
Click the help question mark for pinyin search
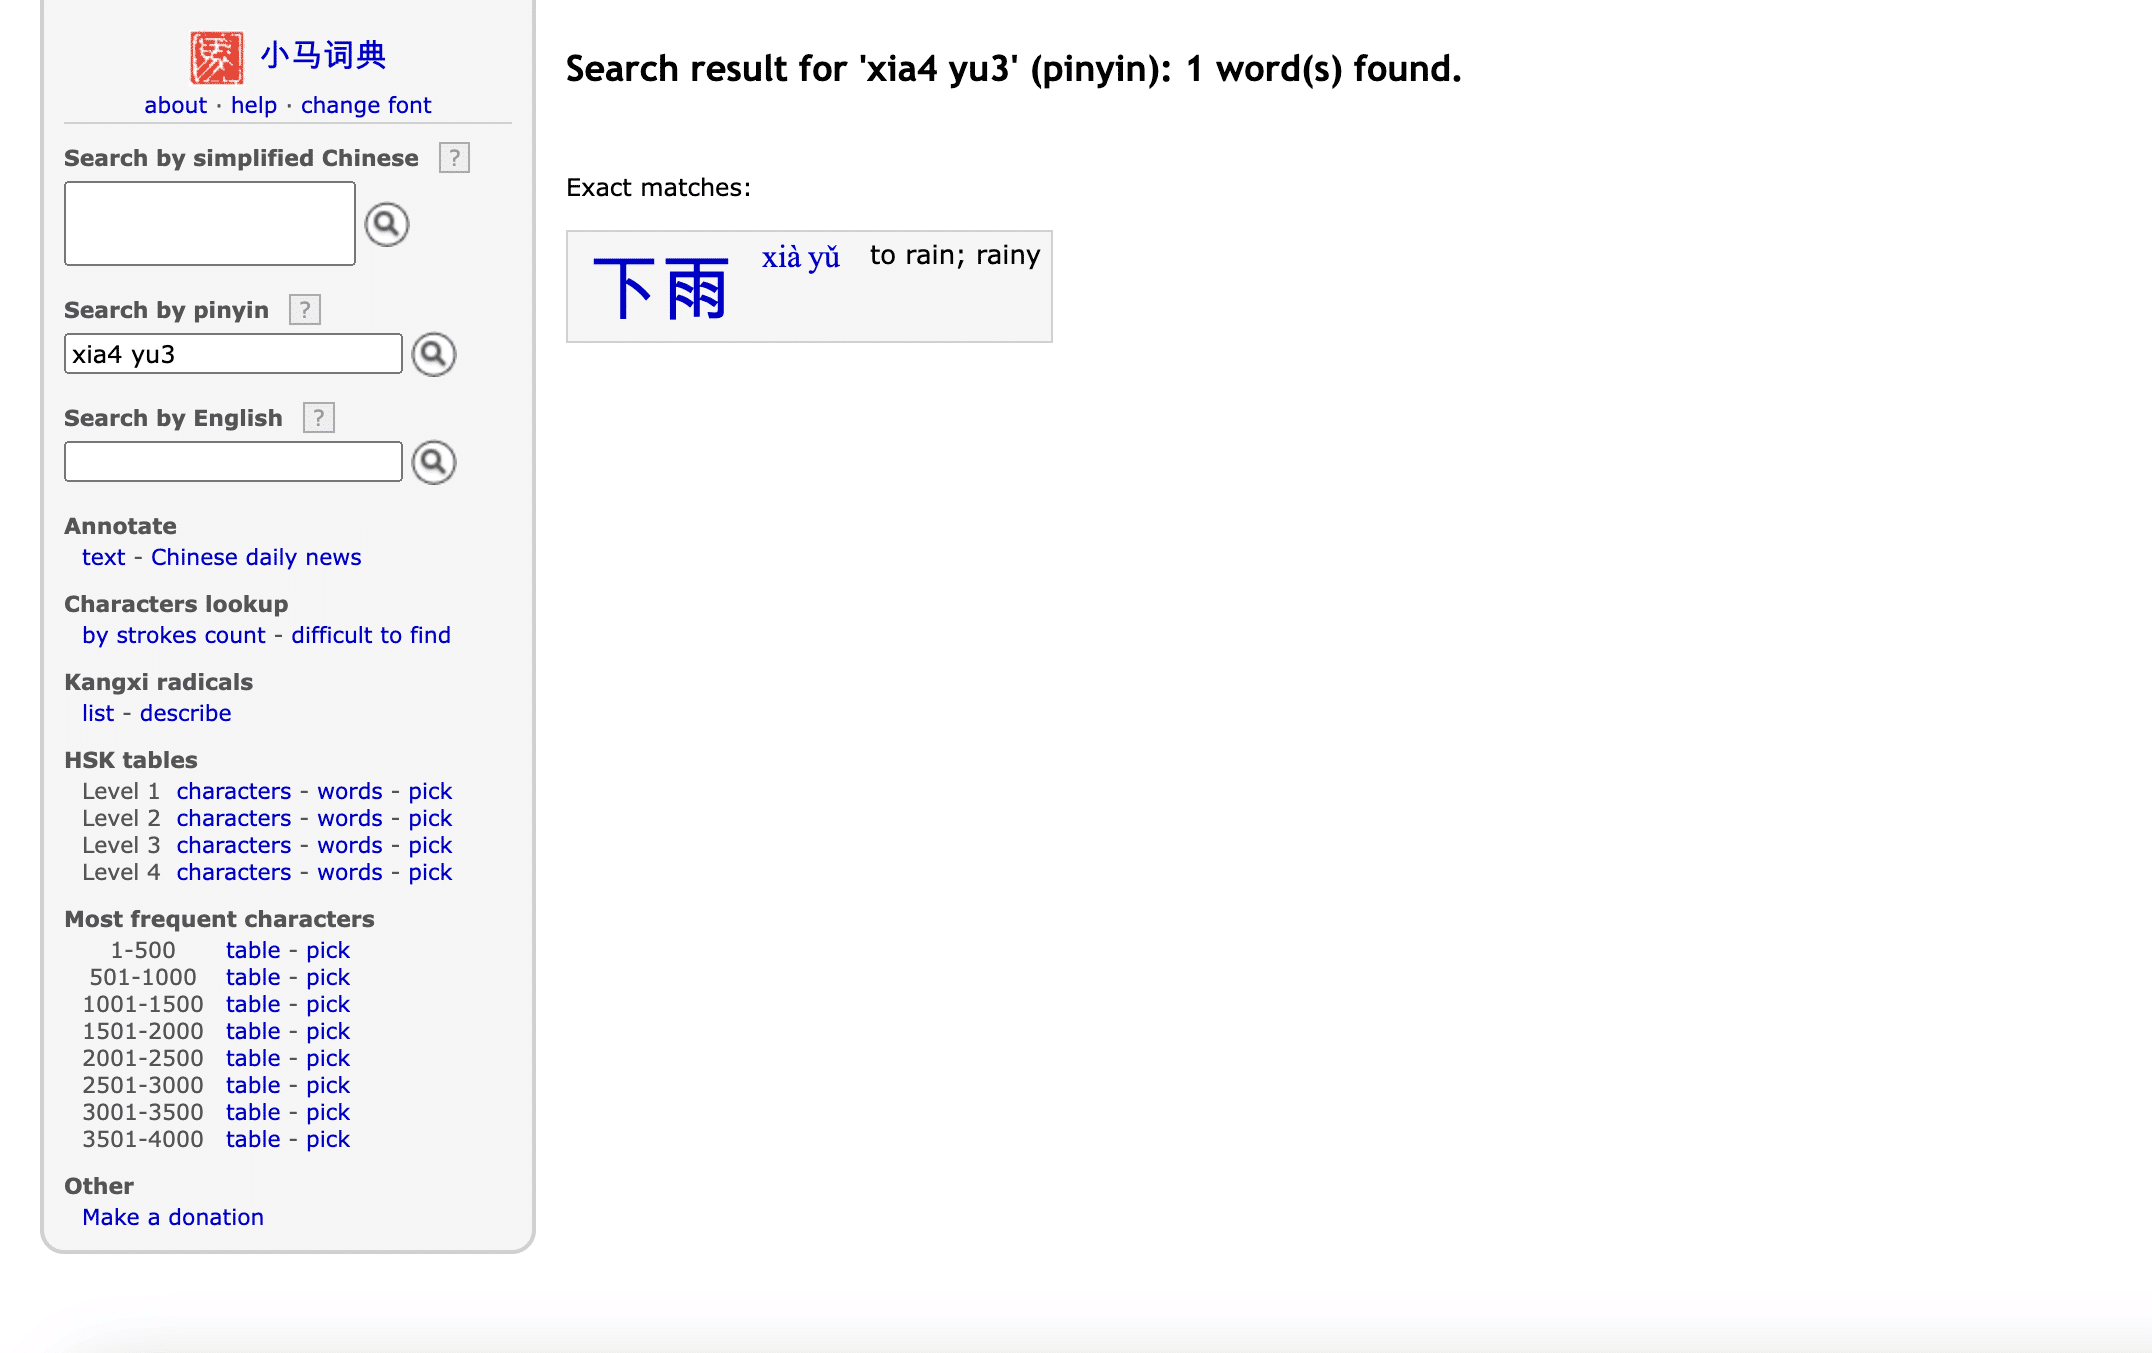(x=305, y=310)
